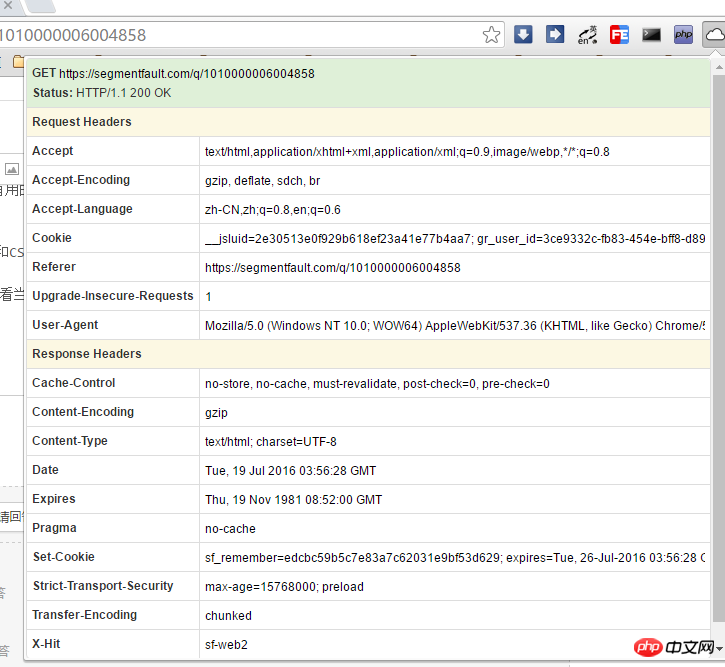Open the black terminal extension icon
This screenshot has height=667, width=725.
pos(651,35)
